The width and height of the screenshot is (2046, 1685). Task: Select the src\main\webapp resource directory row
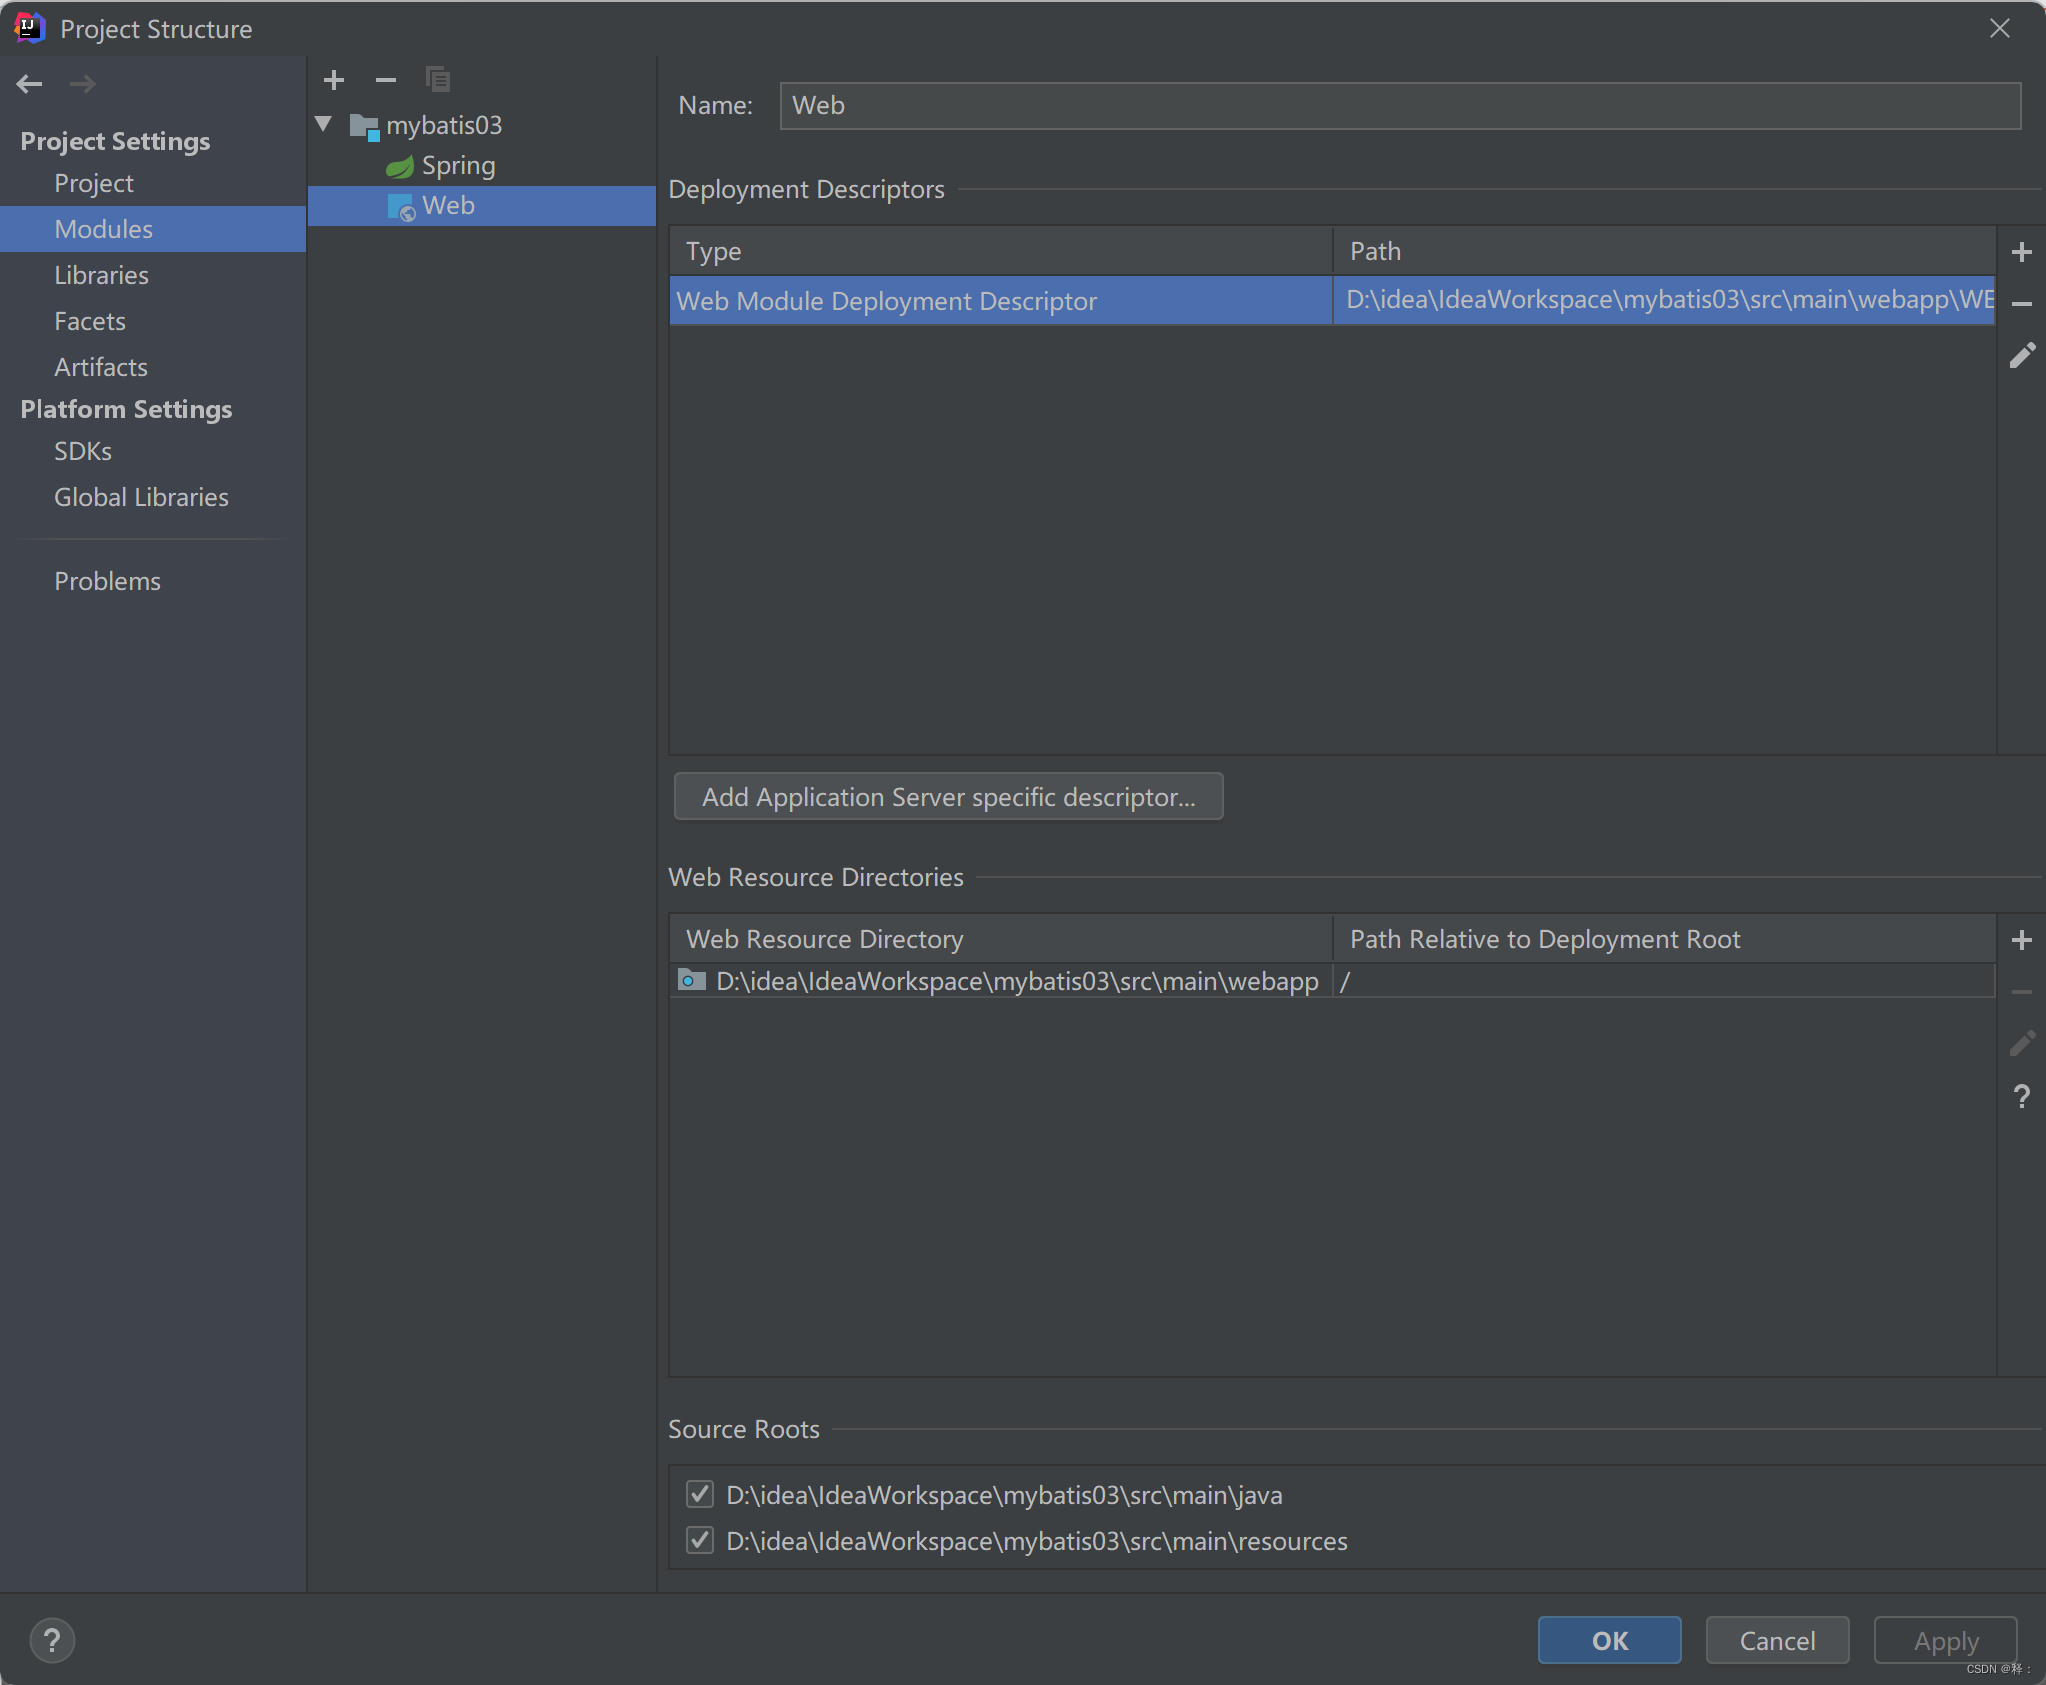[1332, 981]
